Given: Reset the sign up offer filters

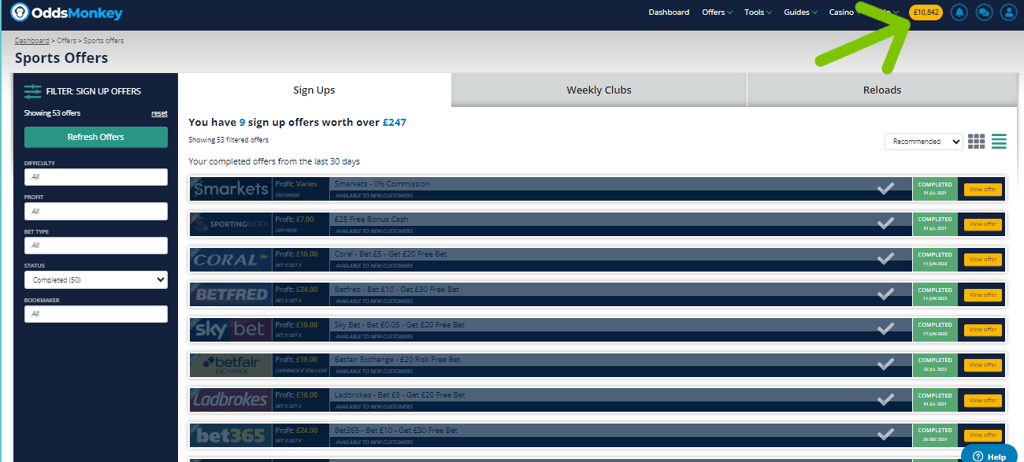Looking at the screenshot, I should coord(159,113).
